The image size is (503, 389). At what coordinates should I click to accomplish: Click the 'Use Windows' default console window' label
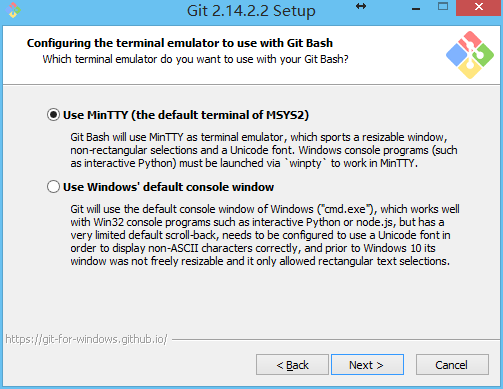click(168, 187)
